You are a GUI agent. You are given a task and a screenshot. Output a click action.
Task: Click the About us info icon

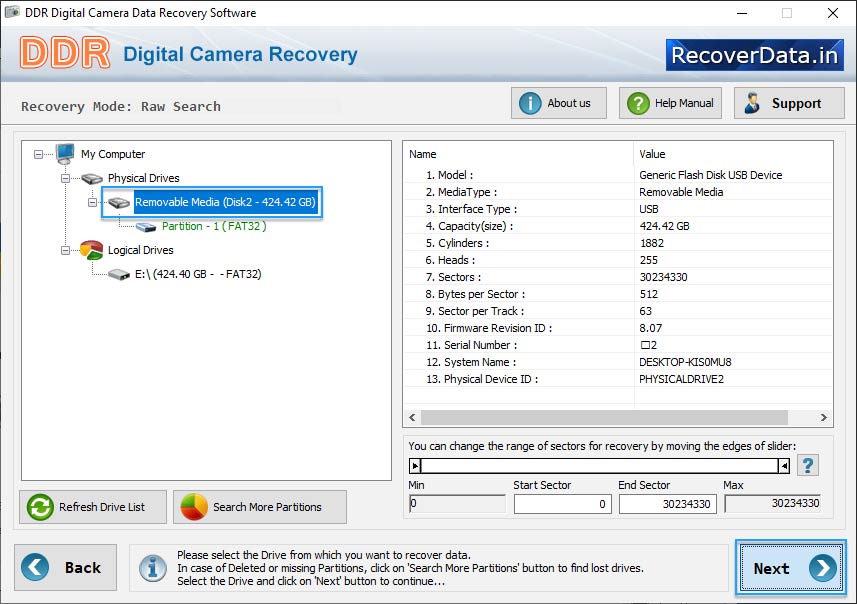point(530,103)
